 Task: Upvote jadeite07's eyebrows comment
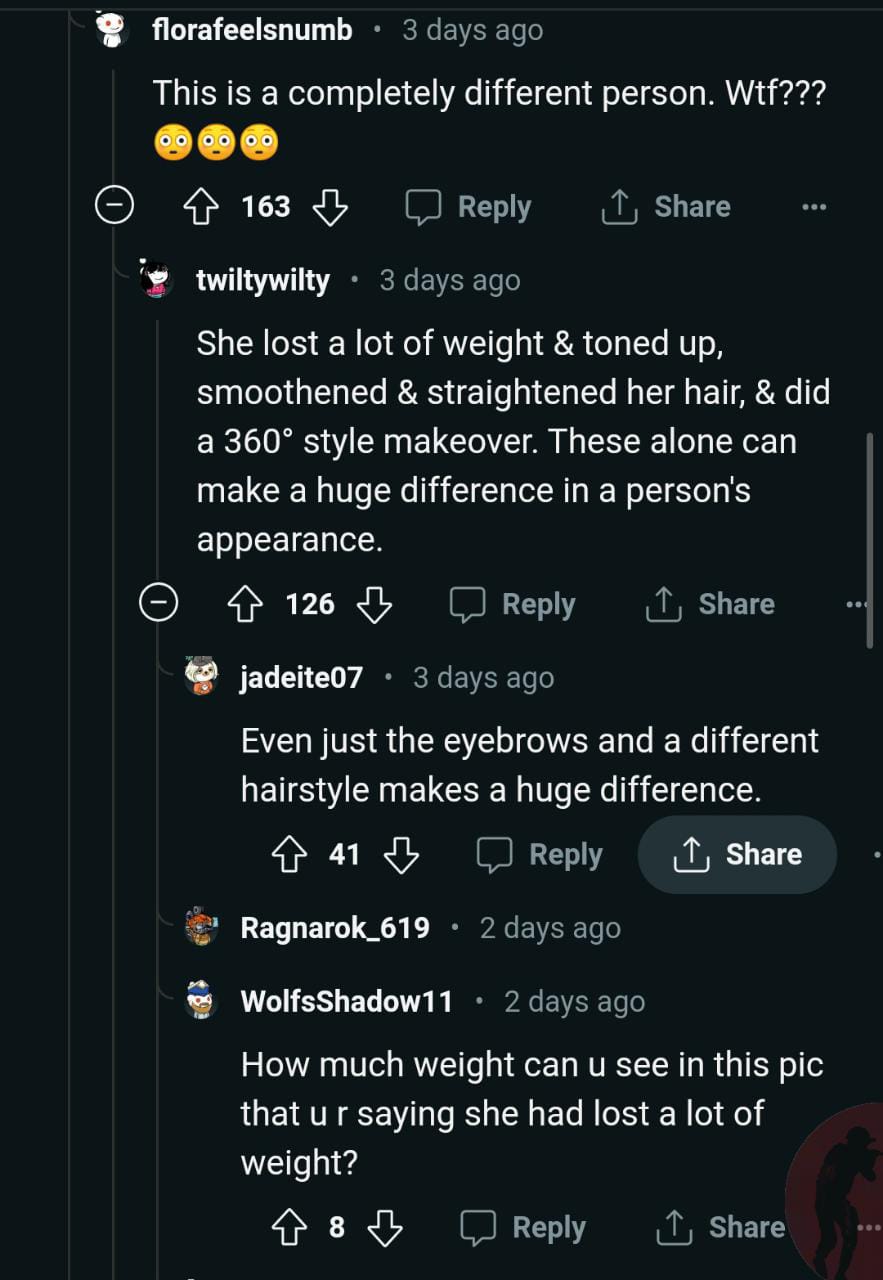click(290, 854)
